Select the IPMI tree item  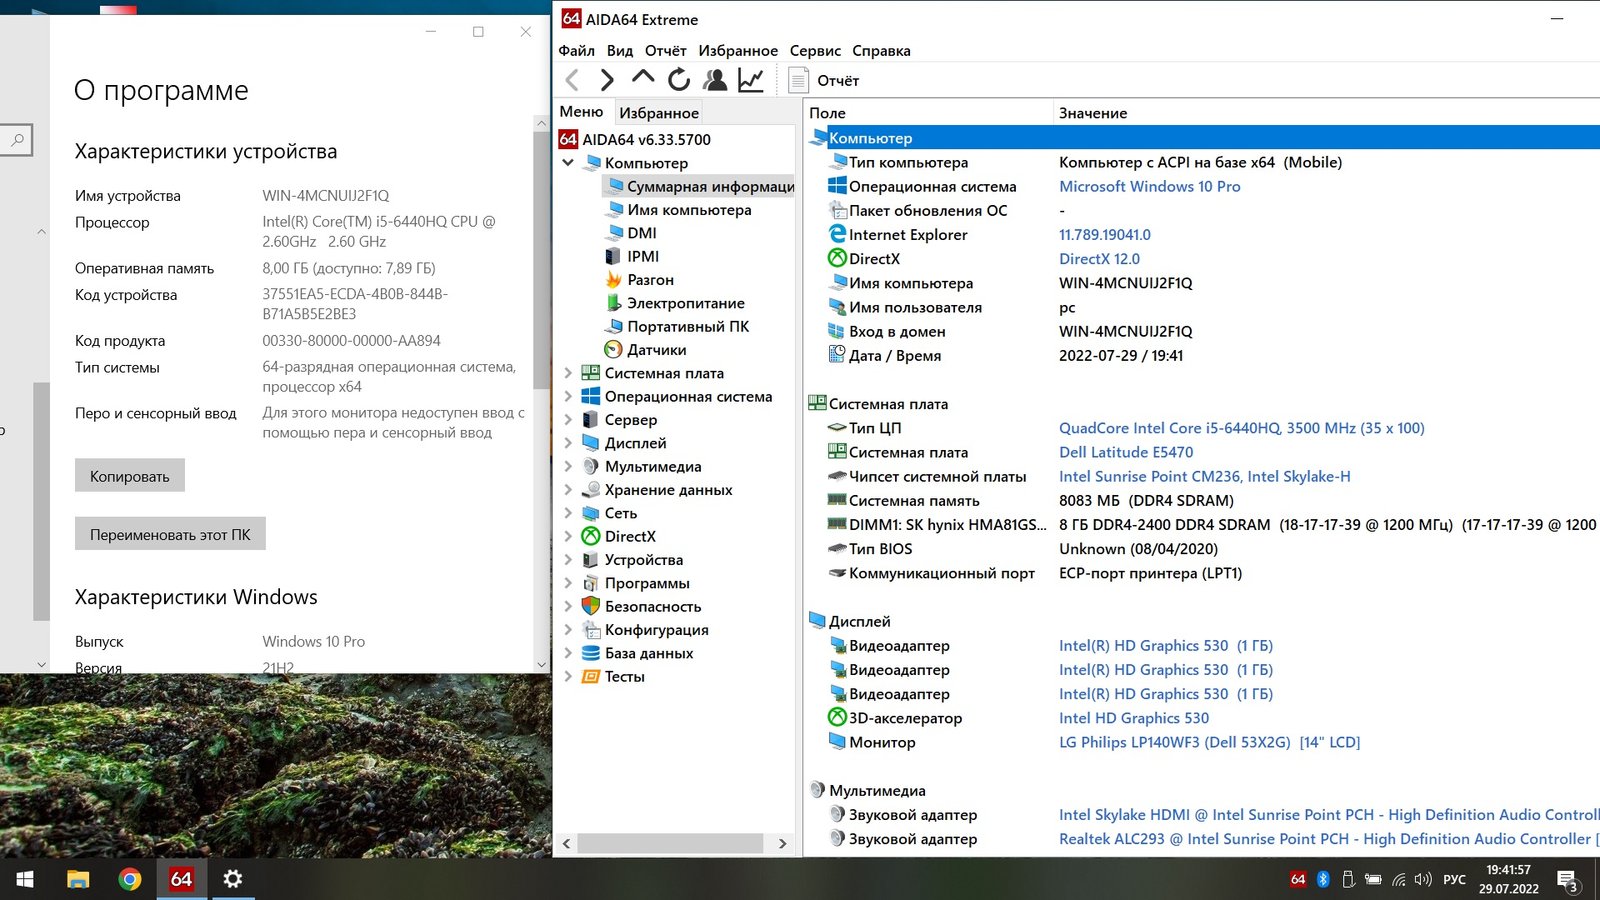pos(643,256)
